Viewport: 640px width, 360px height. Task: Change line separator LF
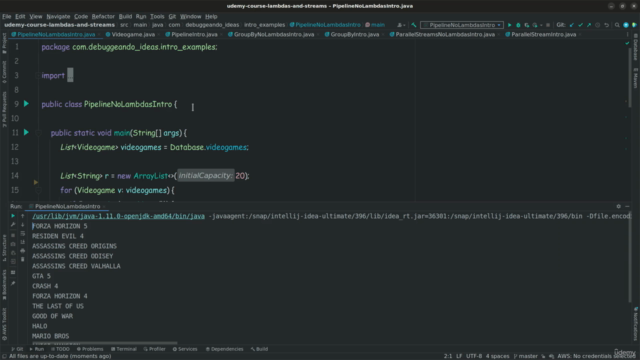click(x=459, y=356)
